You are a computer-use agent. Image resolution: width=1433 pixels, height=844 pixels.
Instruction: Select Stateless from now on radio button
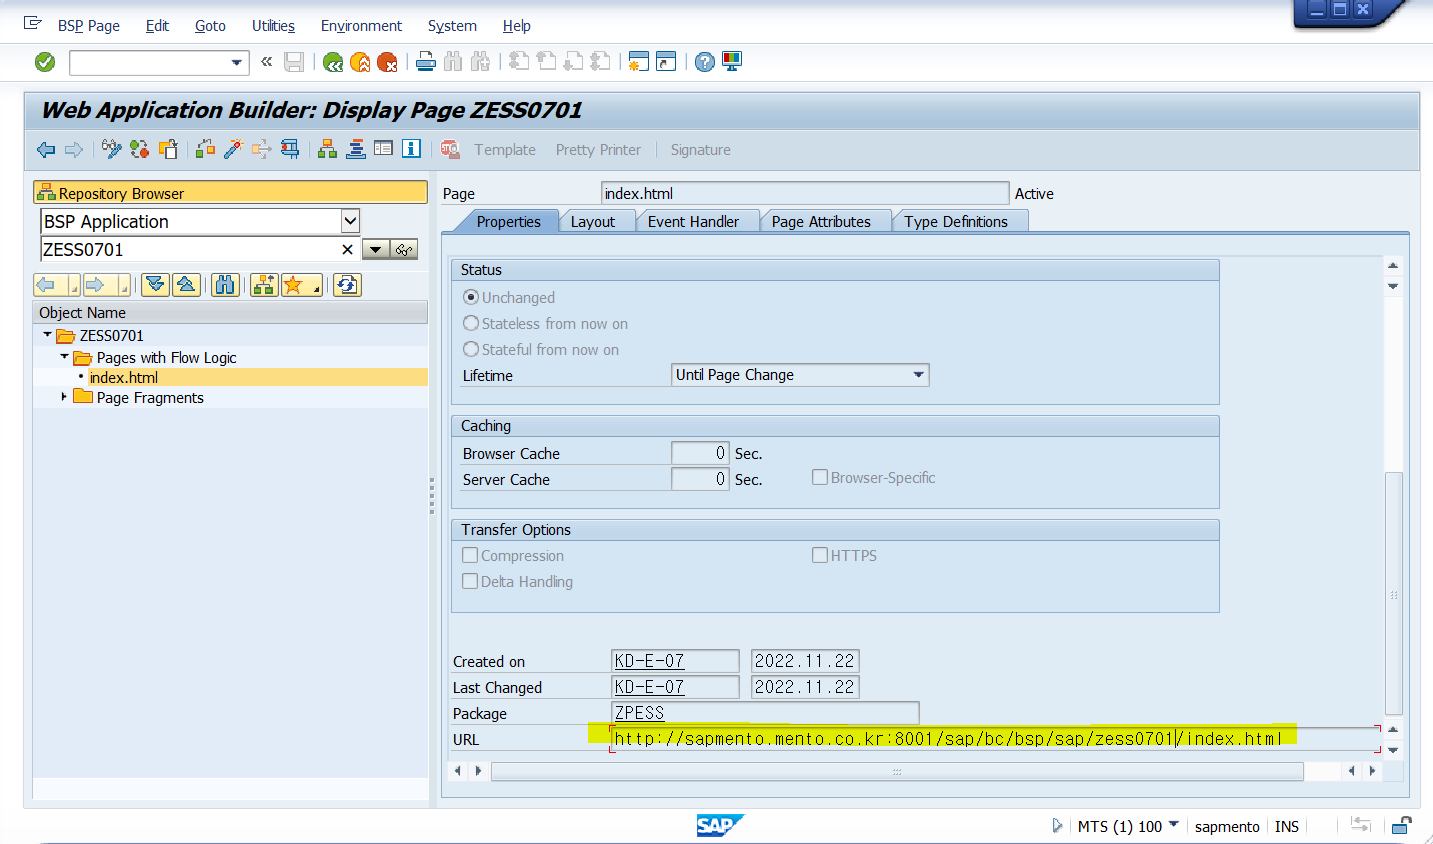point(471,323)
